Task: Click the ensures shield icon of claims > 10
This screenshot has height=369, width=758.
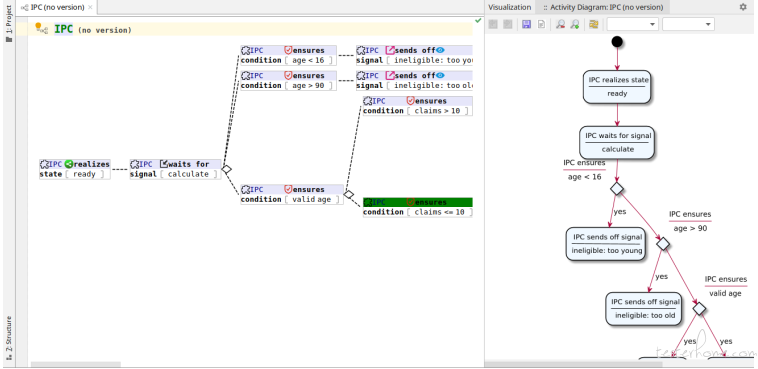Action: [x=410, y=101]
